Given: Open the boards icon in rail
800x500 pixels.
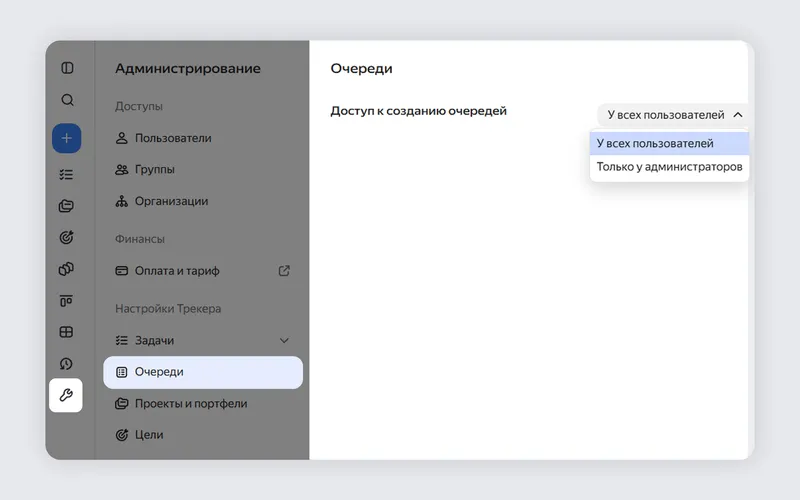Looking at the screenshot, I should [66, 301].
